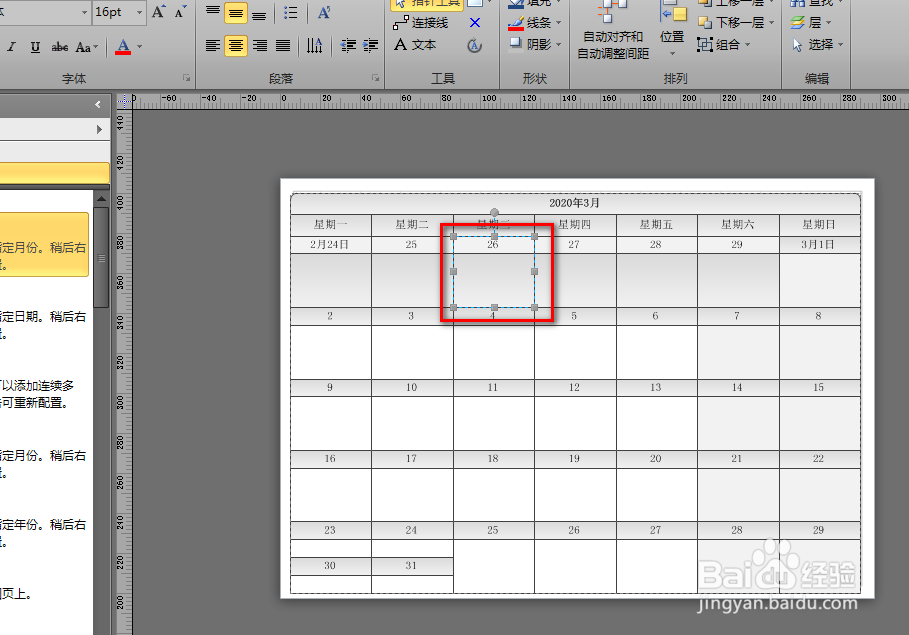Select the 3月1日 date cell
This screenshot has height=635, width=909.
pos(818,245)
